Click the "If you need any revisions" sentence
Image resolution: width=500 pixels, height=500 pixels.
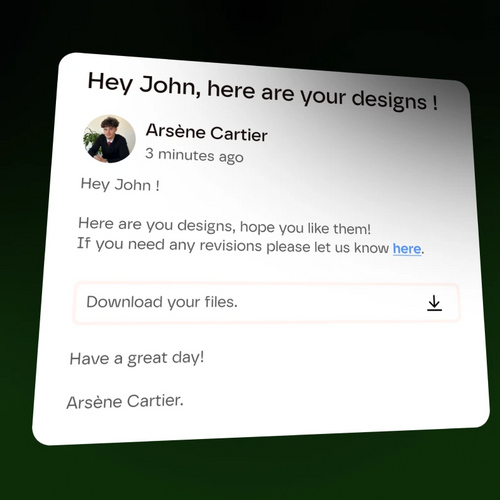tap(169, 245)
